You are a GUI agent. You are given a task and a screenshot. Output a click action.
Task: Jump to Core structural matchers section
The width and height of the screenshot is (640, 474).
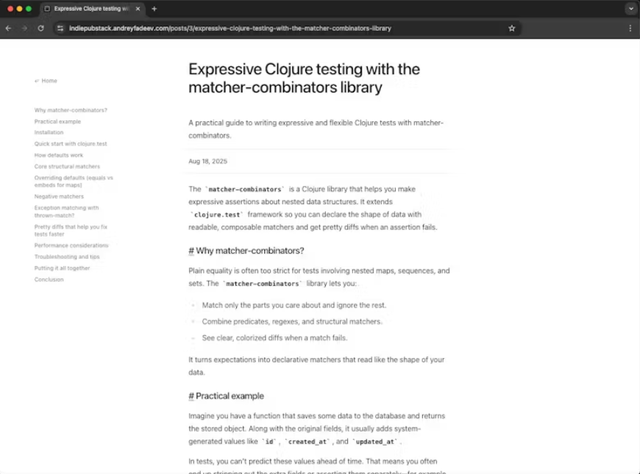pos(67,167)
